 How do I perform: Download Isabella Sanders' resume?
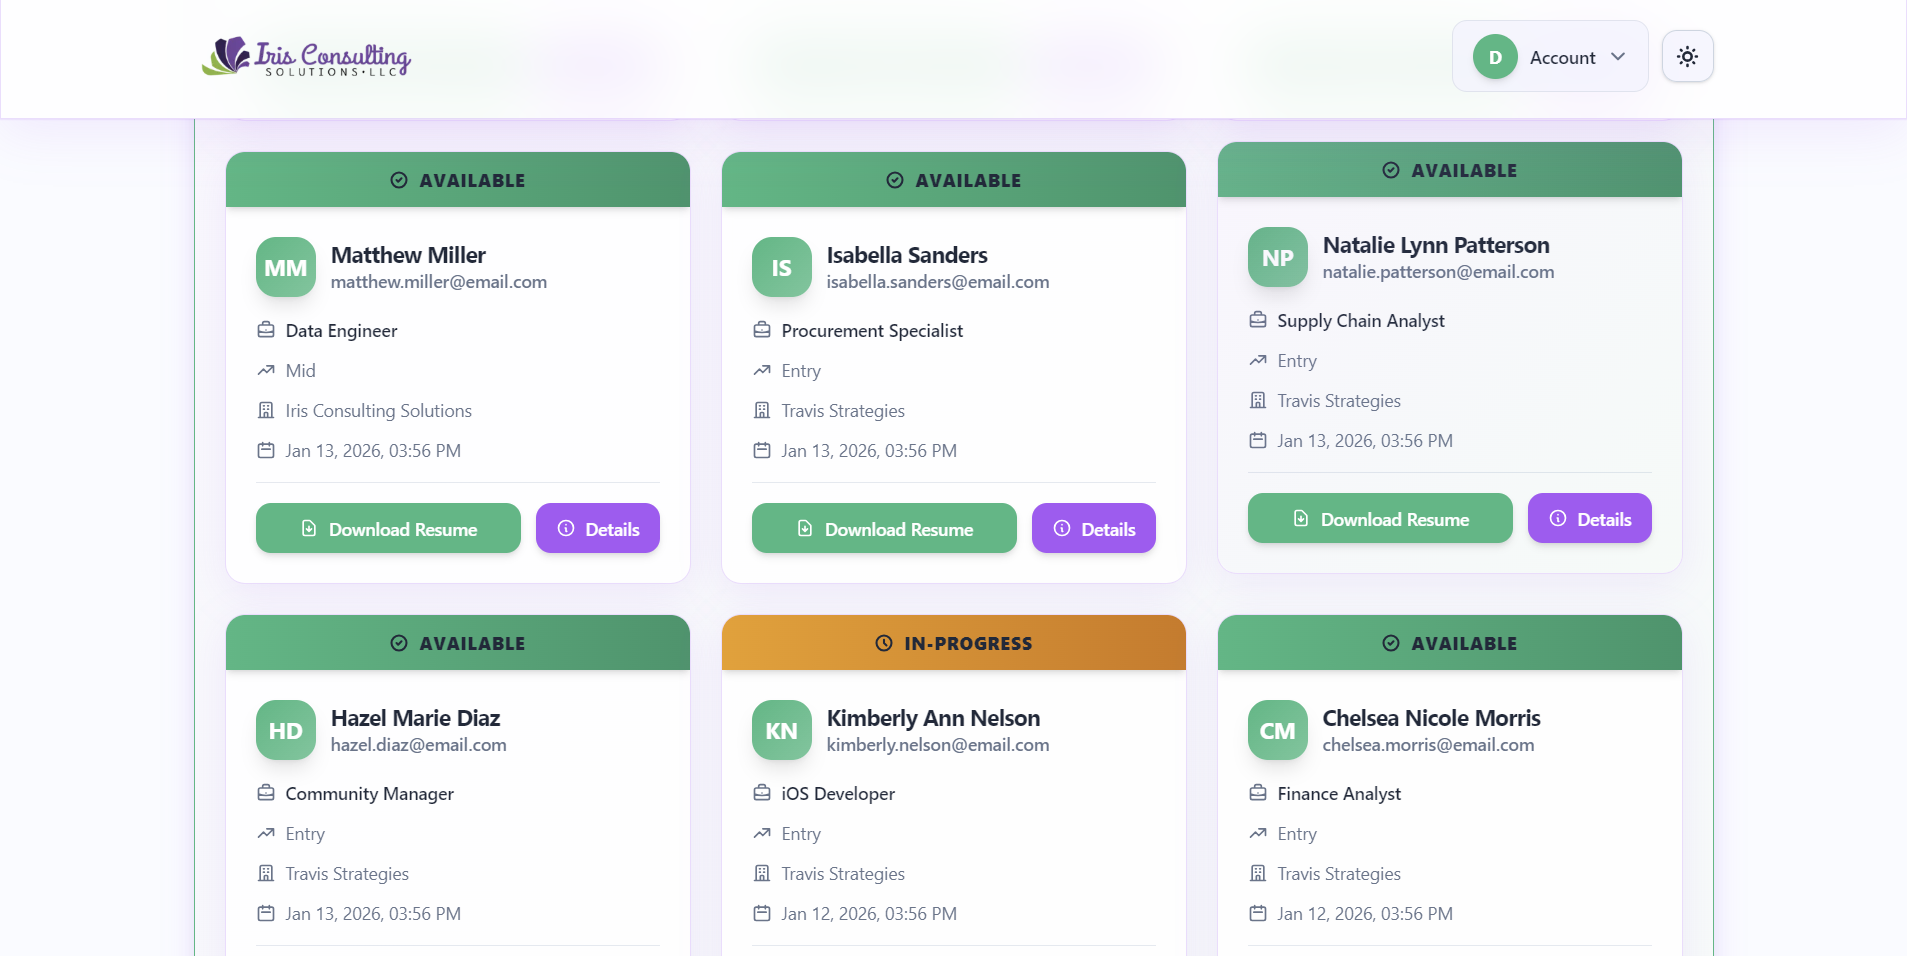(x=884, y=528)
